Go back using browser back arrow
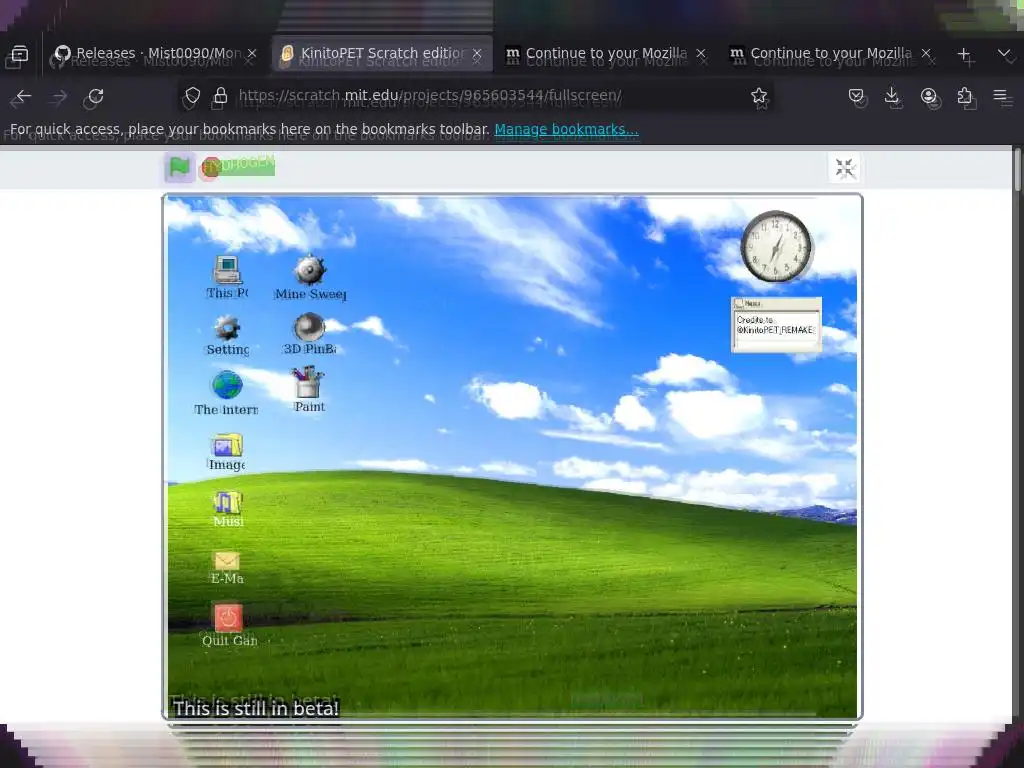 click(x=23, y=97)
